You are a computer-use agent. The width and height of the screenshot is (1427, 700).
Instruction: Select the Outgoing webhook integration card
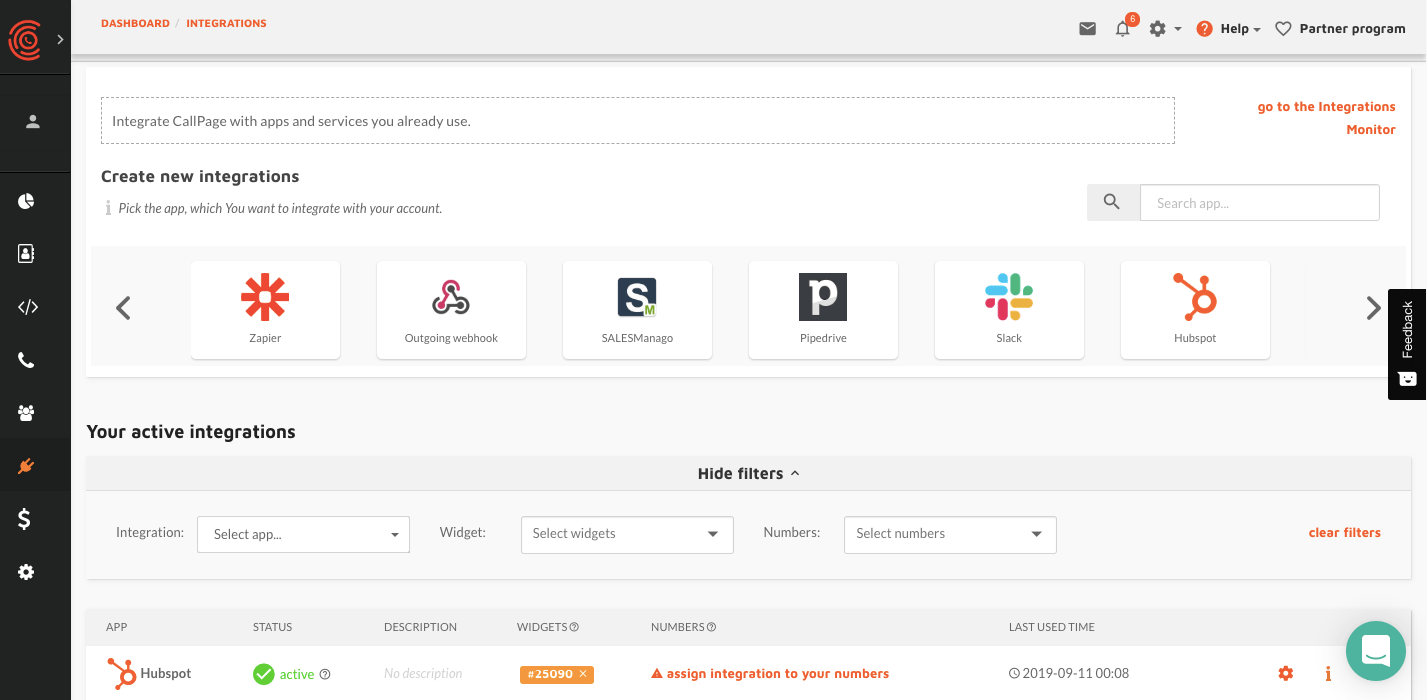451,309
